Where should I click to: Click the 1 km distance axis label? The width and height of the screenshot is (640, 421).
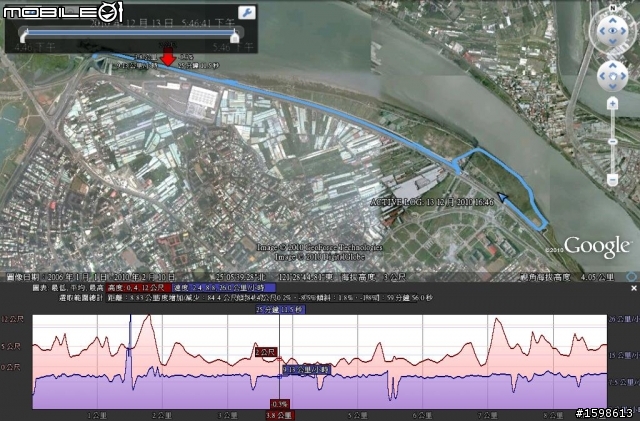click(97, 416)
